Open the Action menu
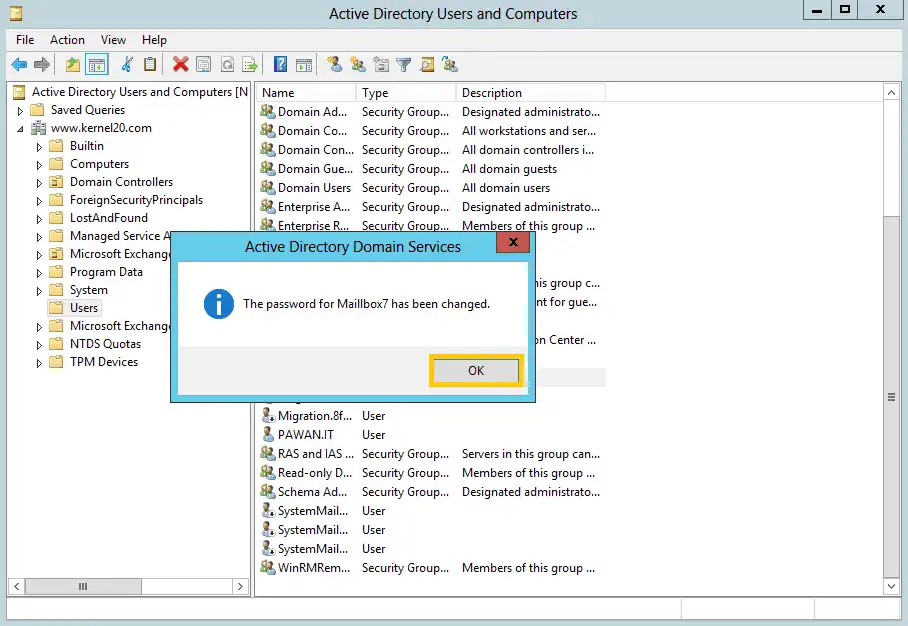 pos(67,39)
